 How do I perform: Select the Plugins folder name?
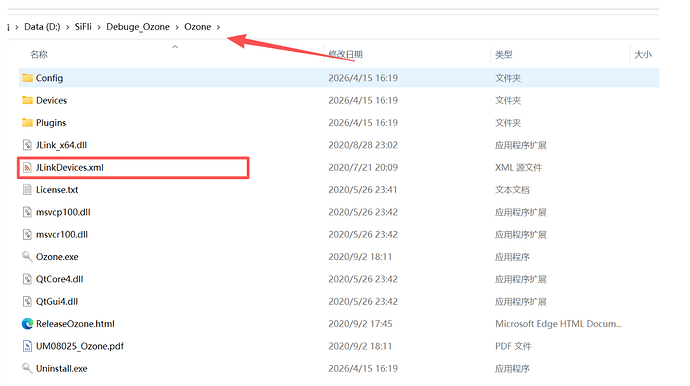[x=51, y=123]
